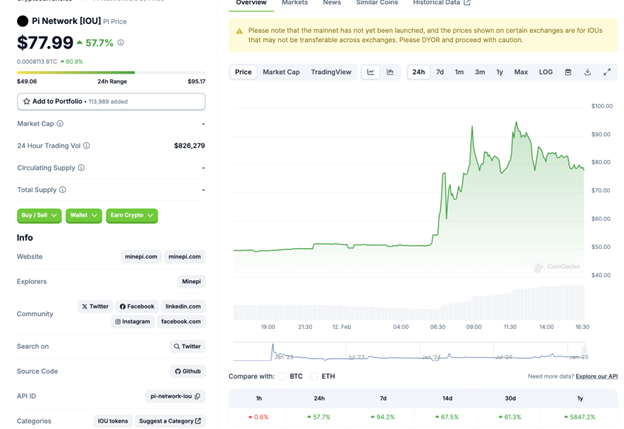Image resolution: width=624 pixels, height=429 pixels.
Task: Click the -0.6% 1h change value
Action: [x=258, y=417]
